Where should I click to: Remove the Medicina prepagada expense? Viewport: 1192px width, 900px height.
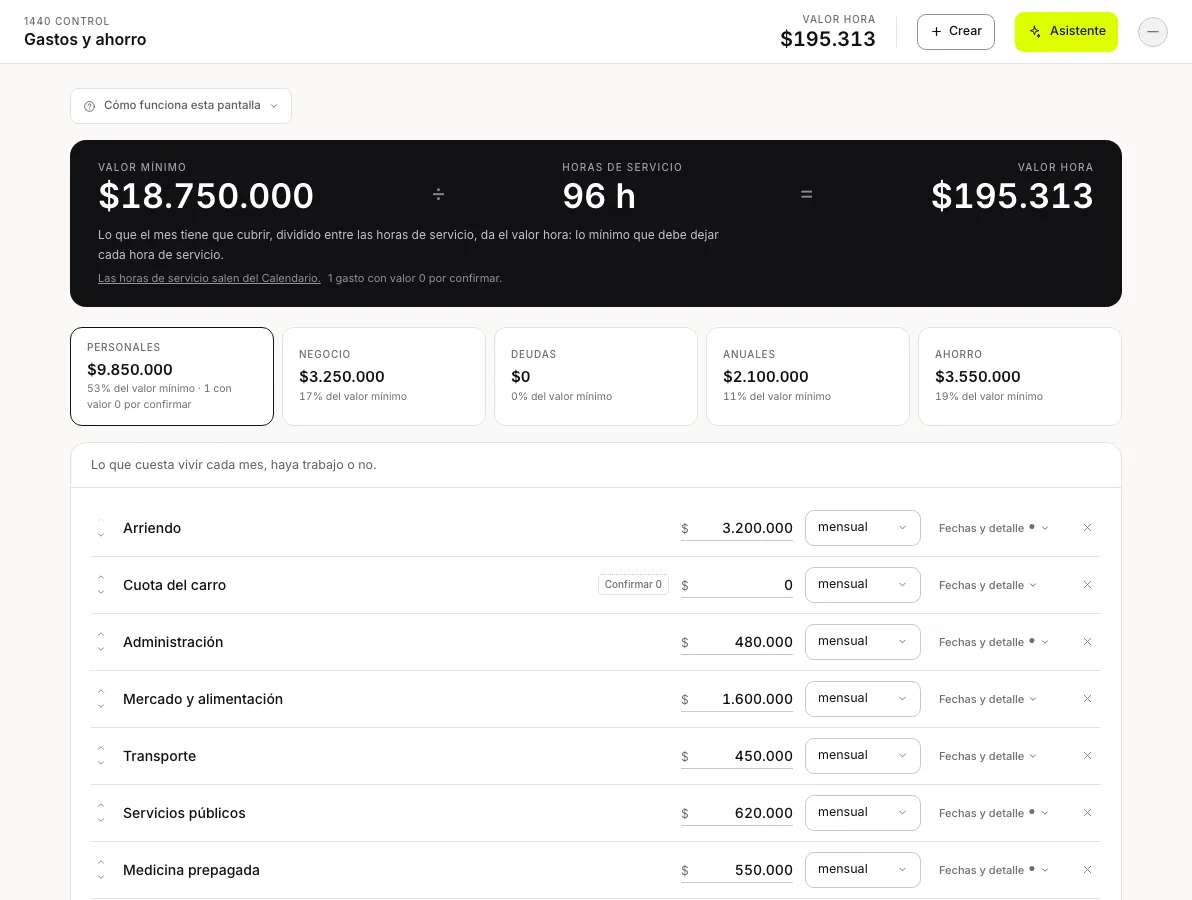pyautogui.click(x=1087, y=870)
